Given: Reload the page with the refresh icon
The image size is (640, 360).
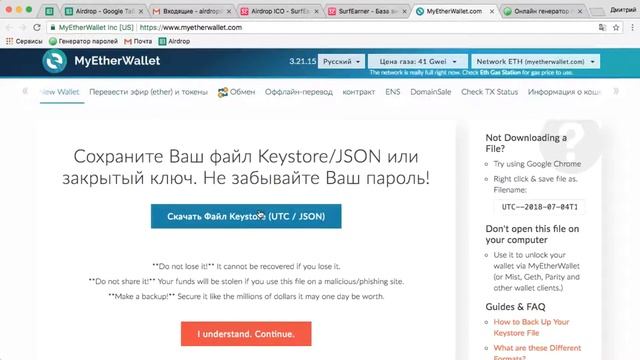Looking at the screenshot, I should [37, 27].
